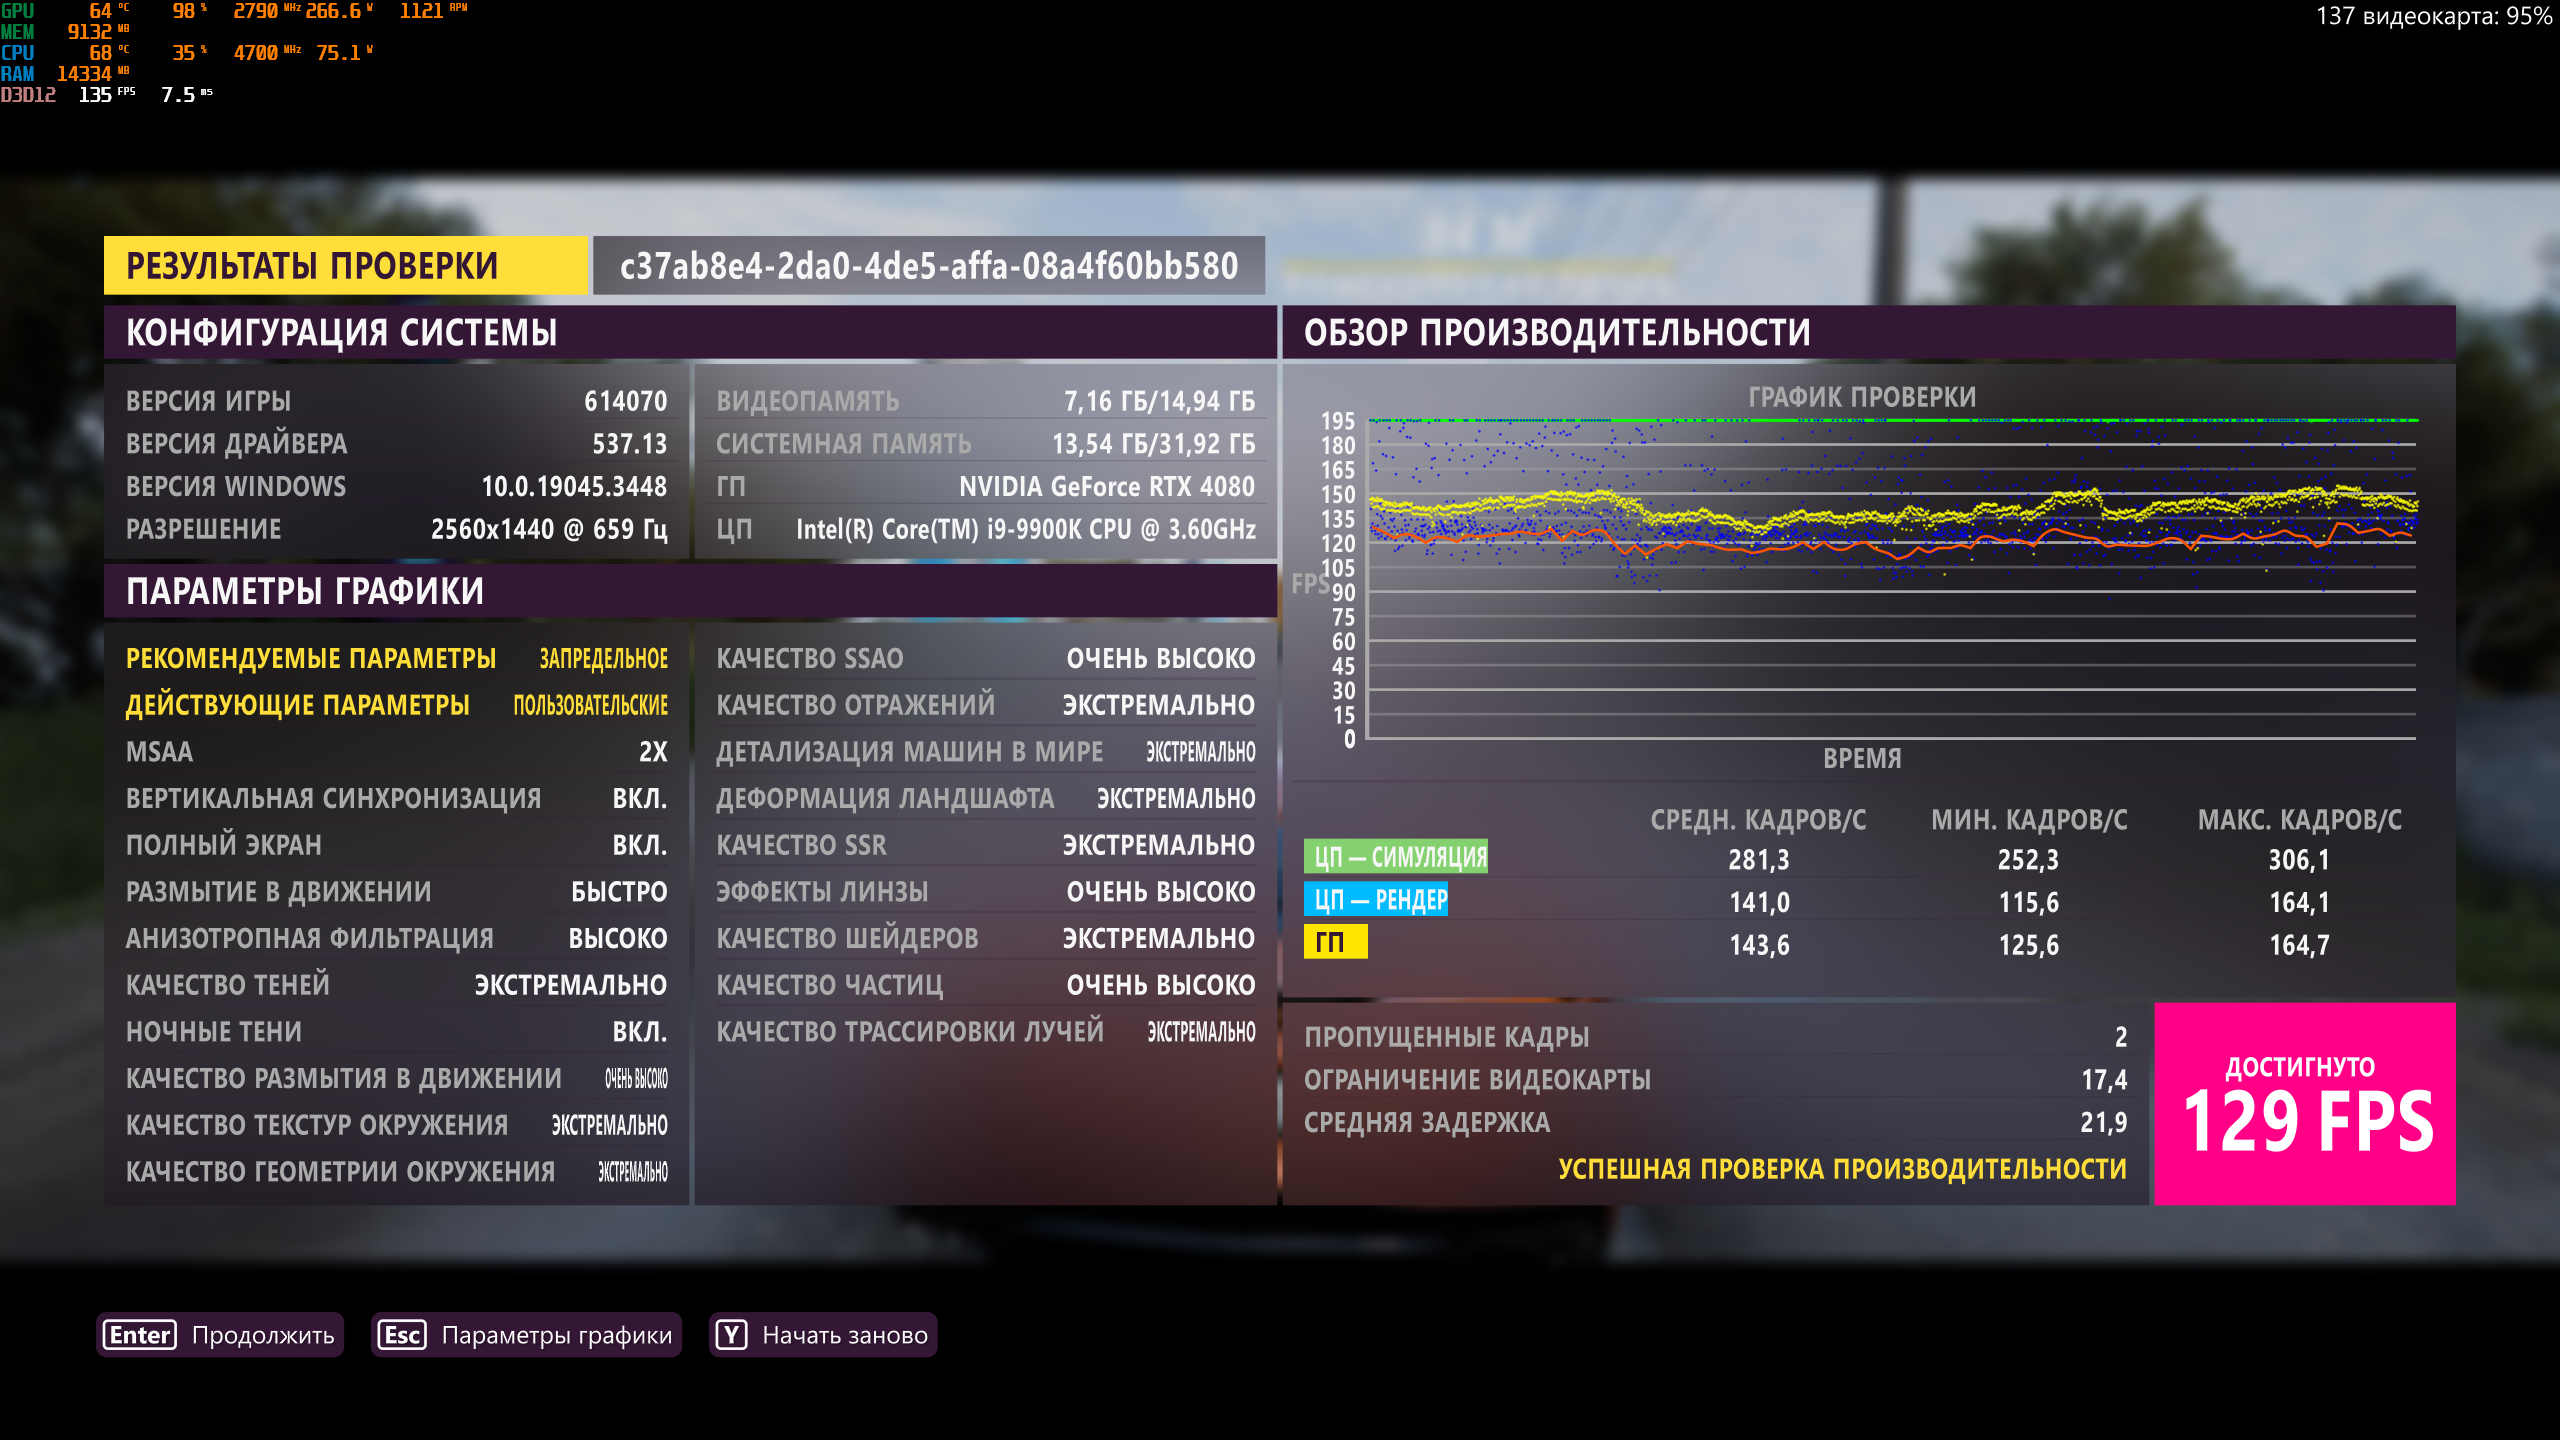Click the yellow ГП legend swatch
Image resolution: width=2560 pixels, height=1440 pixels.
click(1334, 942)
